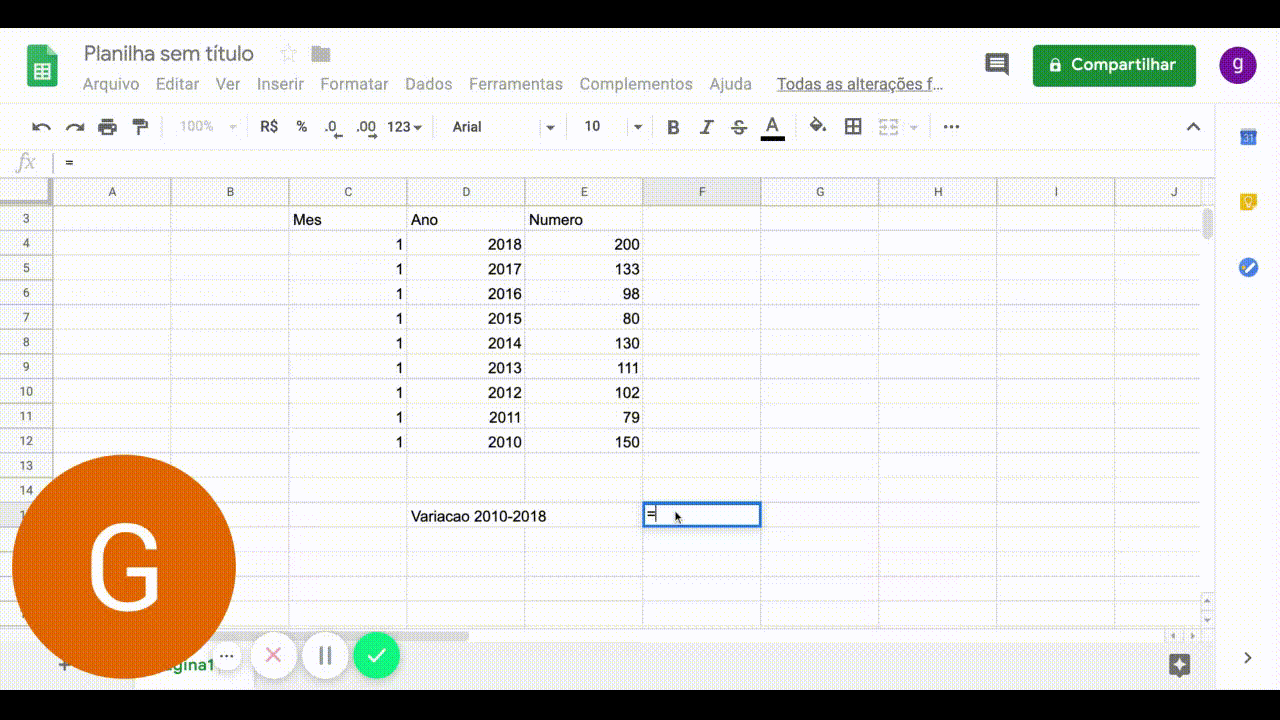Decrease decimal places with .0 button
The image size is (1280, 720).
(332, 127)
